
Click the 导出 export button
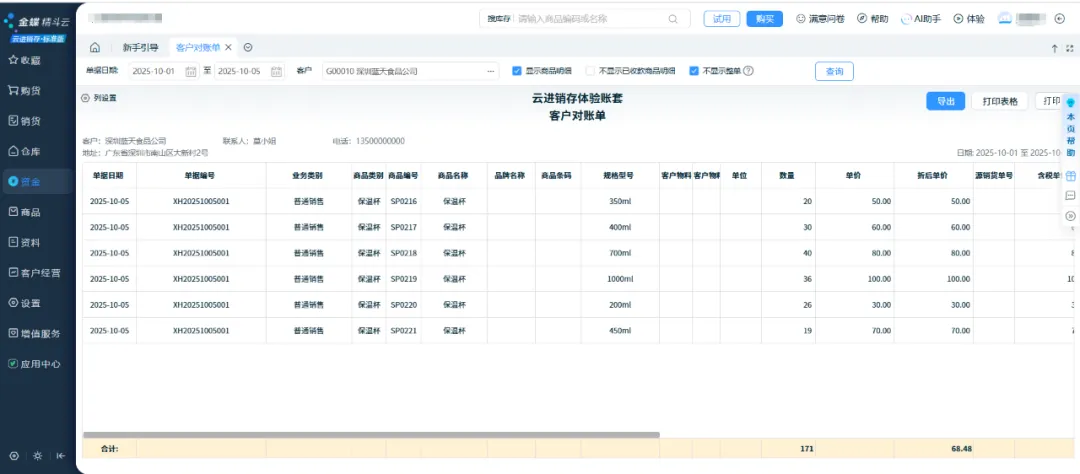pyautogui.click(x=945, y=101)
